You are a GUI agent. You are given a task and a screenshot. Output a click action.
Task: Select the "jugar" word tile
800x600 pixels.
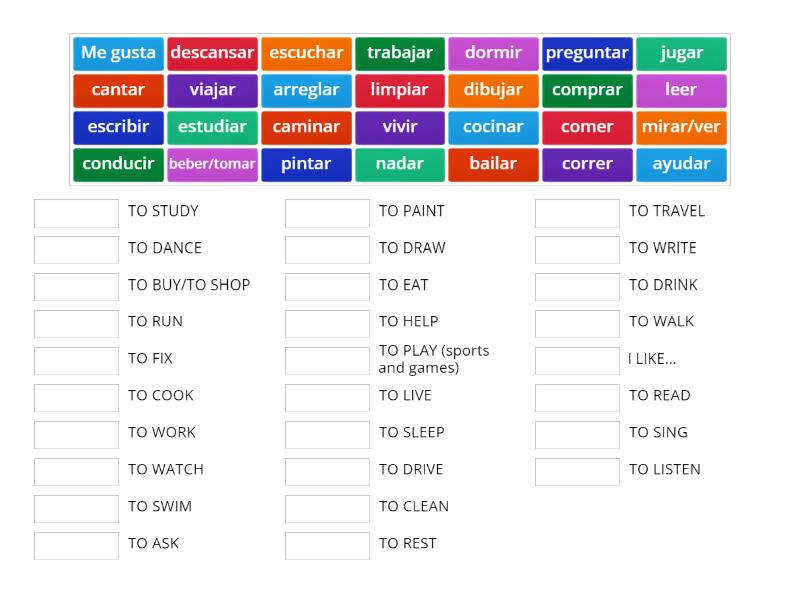(681, 53)
